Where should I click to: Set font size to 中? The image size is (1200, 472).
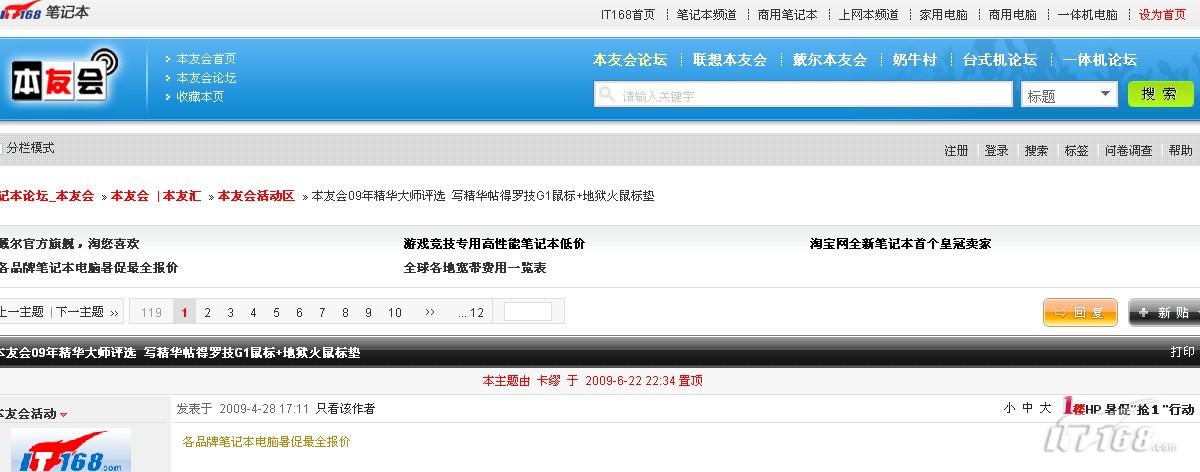1027,408
